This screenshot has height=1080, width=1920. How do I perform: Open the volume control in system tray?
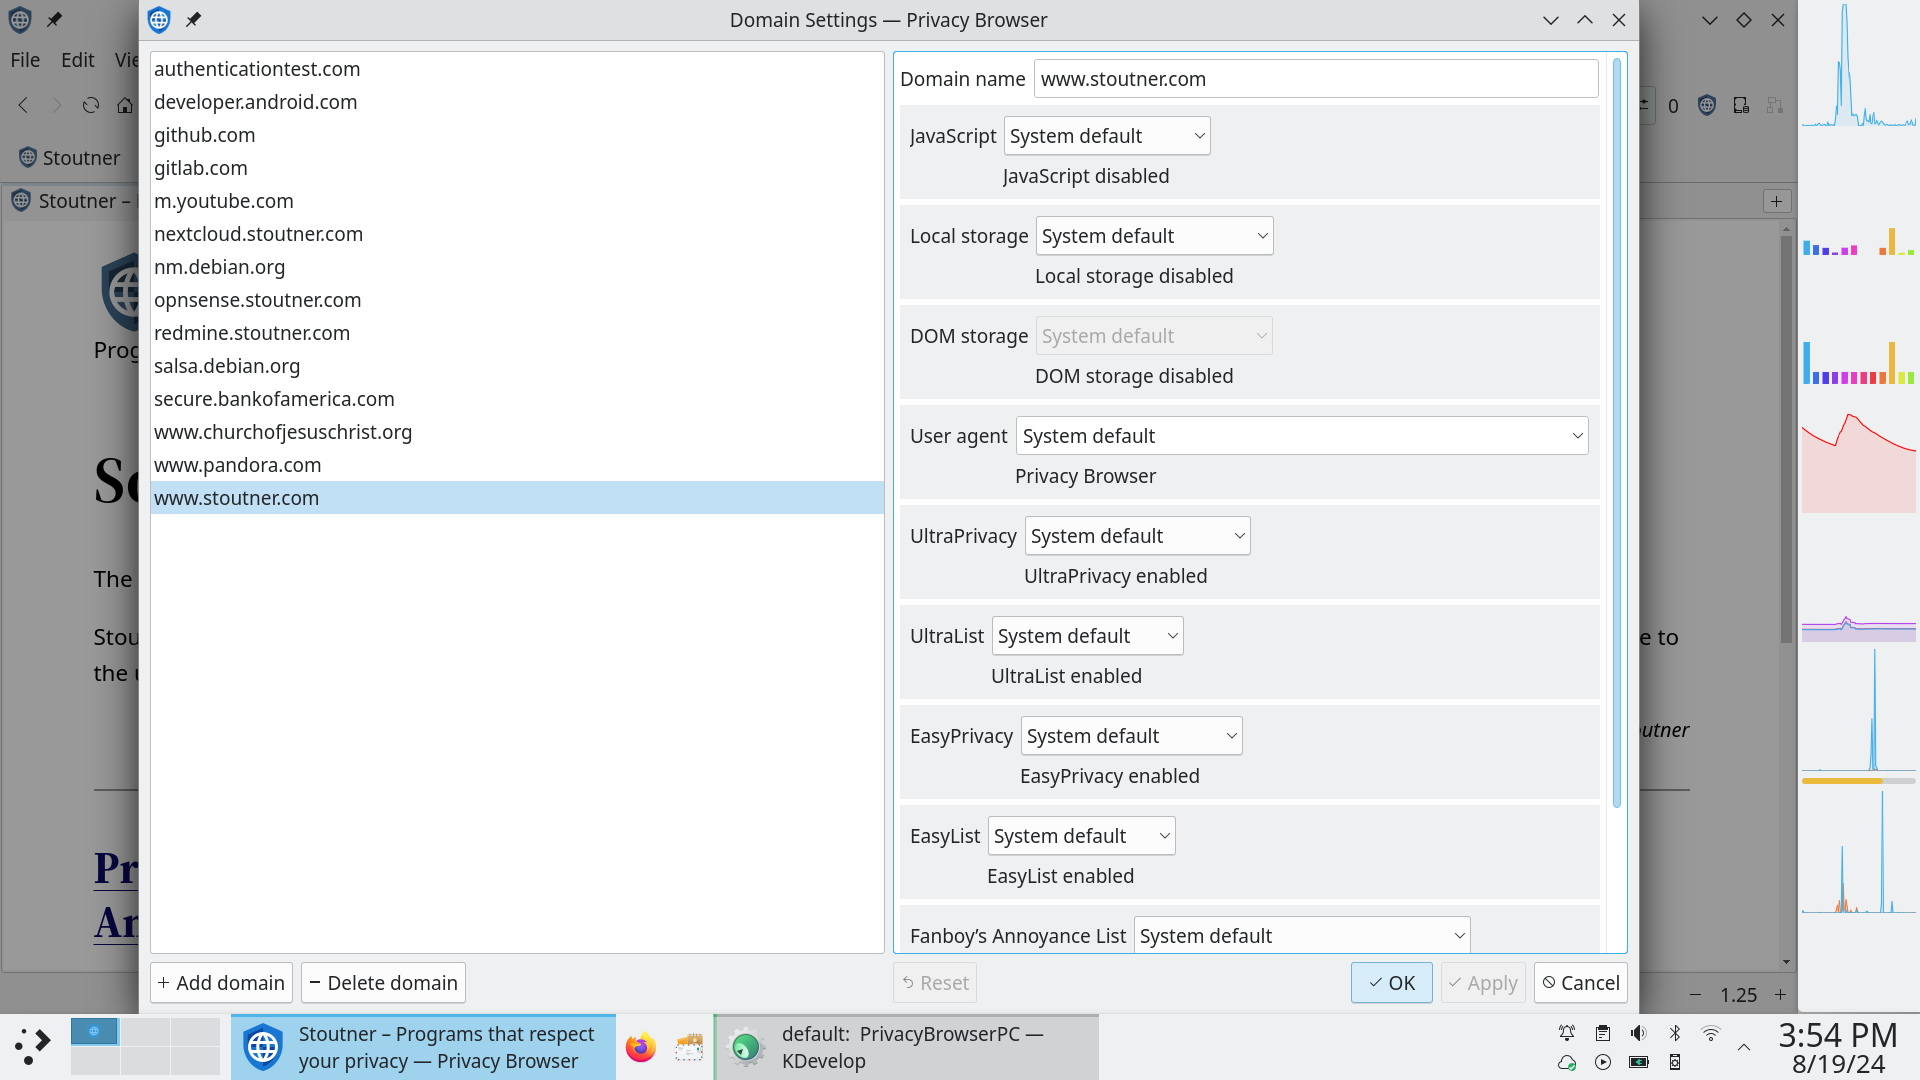tap(1638, 1033)
